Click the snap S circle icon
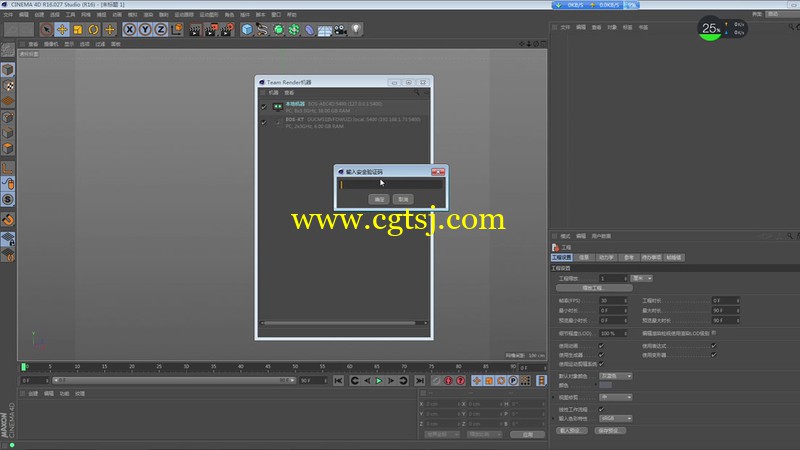Viewport: 800px width, 450px height. tap(8, 199)
